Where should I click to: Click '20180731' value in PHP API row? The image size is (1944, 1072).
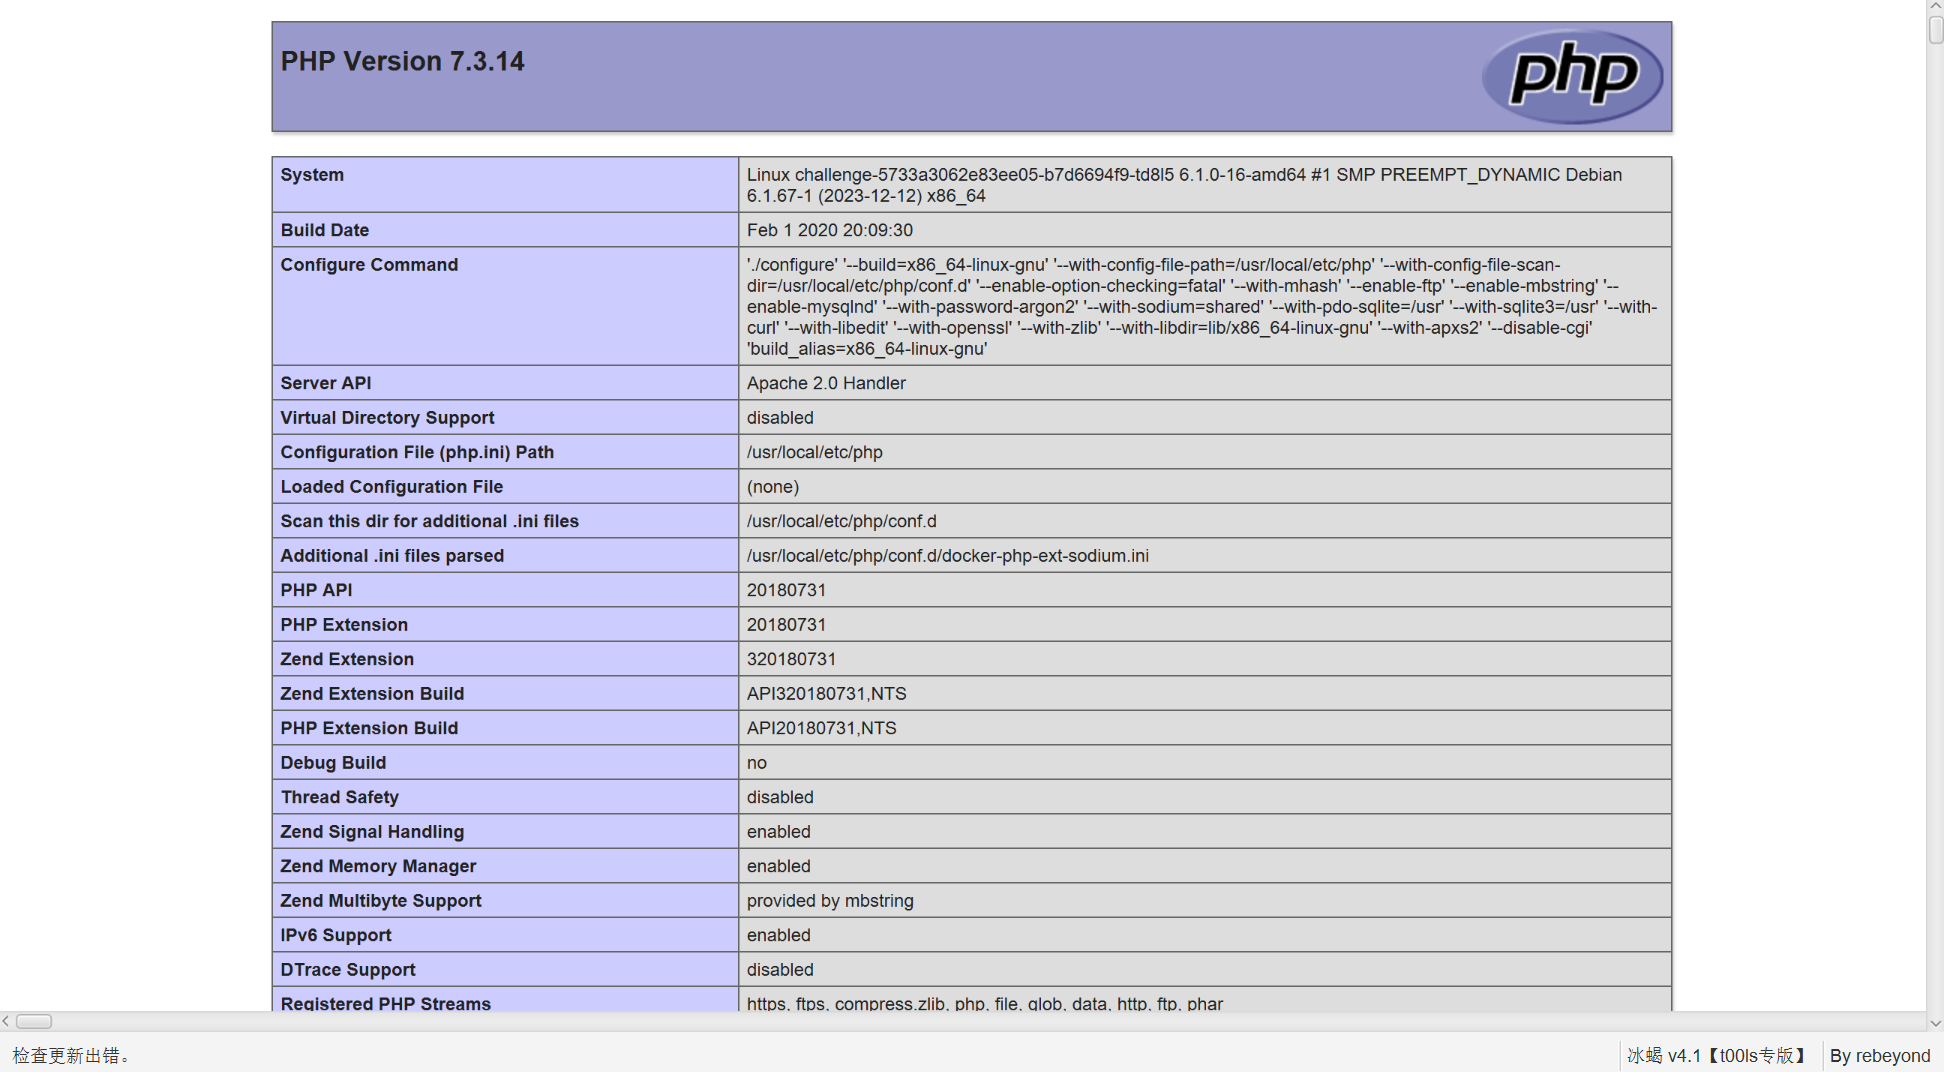(786, 590)
